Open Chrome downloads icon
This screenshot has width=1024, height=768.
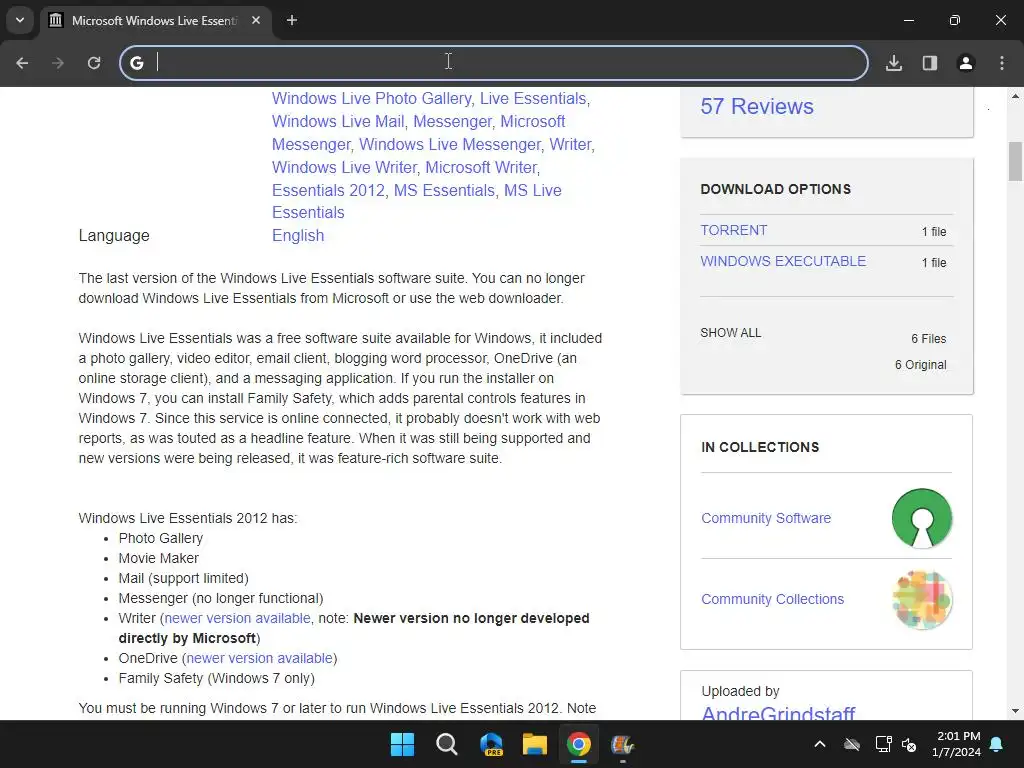click(894, 63)
